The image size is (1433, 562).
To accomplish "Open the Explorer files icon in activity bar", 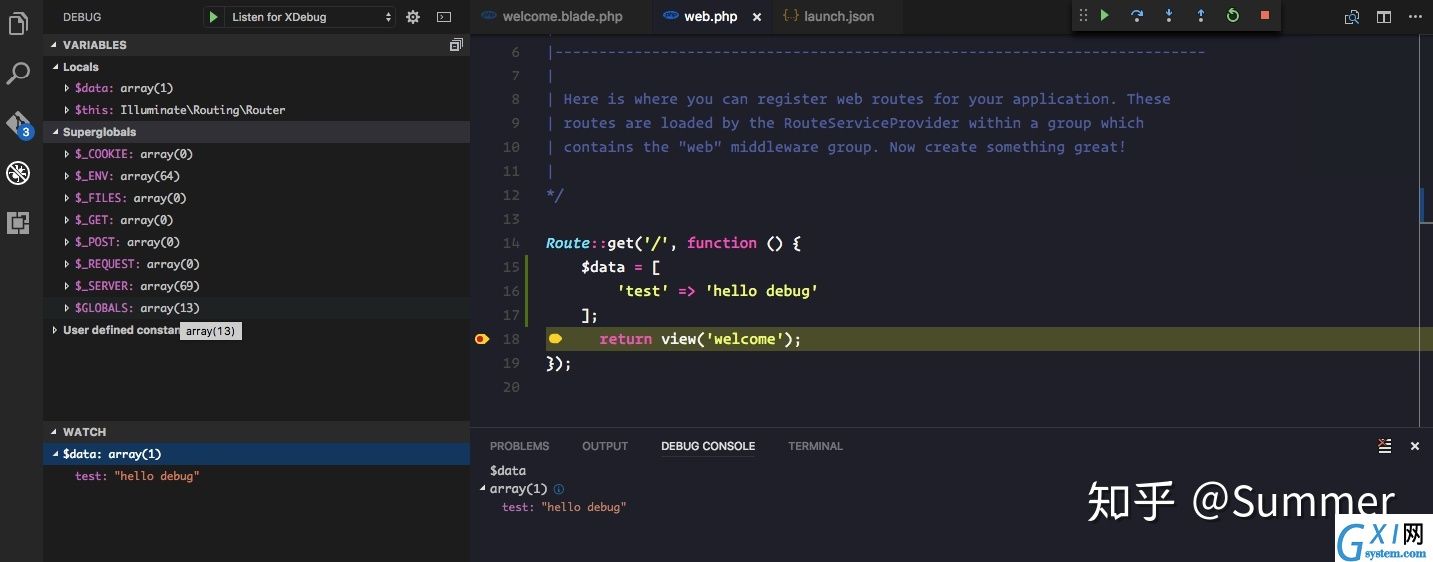I will pos(18,24).
